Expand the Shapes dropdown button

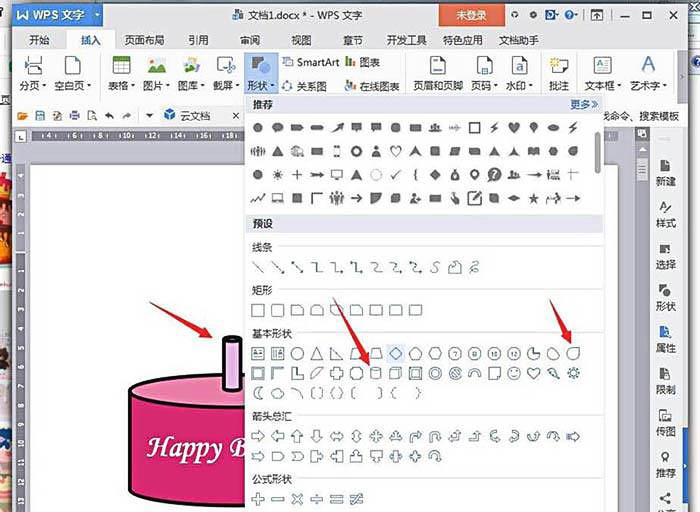tap(261, 73)
